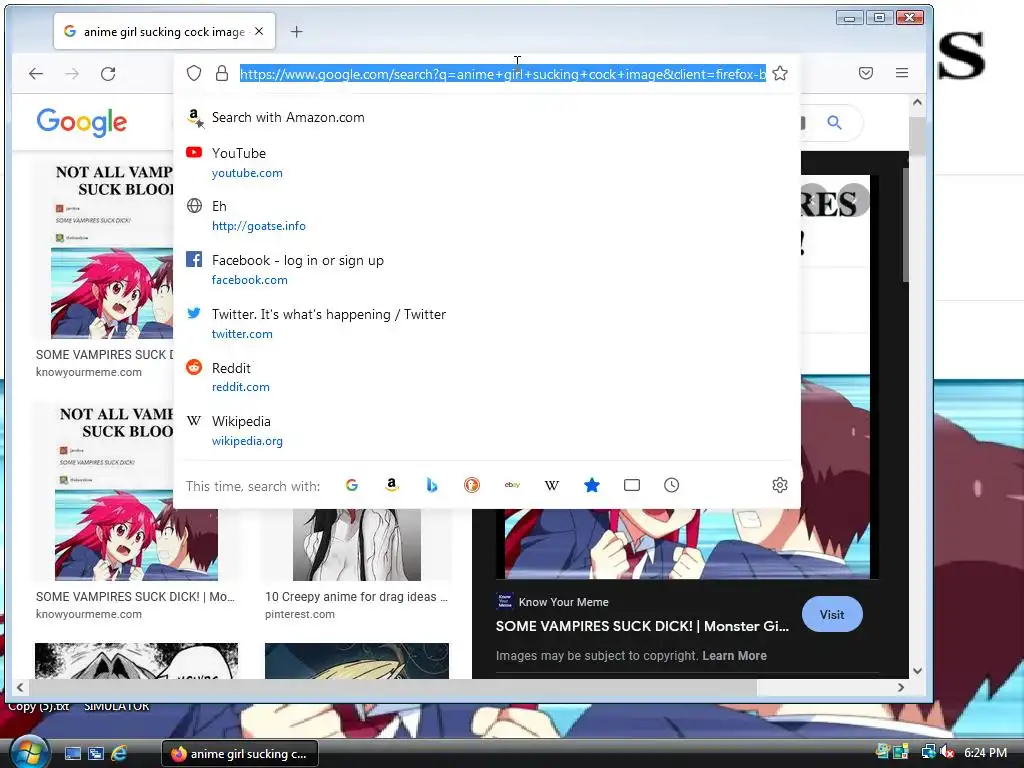Click the forward navigation arrow
1024x768 pixels.
point(72,74)
